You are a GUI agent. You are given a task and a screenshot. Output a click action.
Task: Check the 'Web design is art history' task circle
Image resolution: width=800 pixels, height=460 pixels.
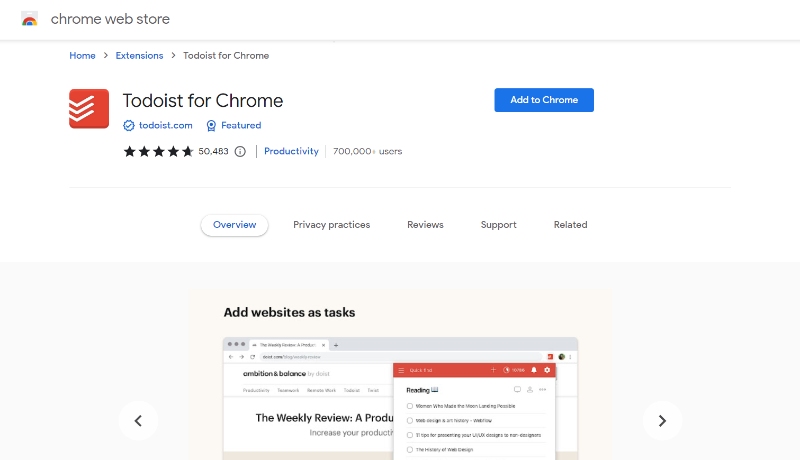click(x=410, y=421)
